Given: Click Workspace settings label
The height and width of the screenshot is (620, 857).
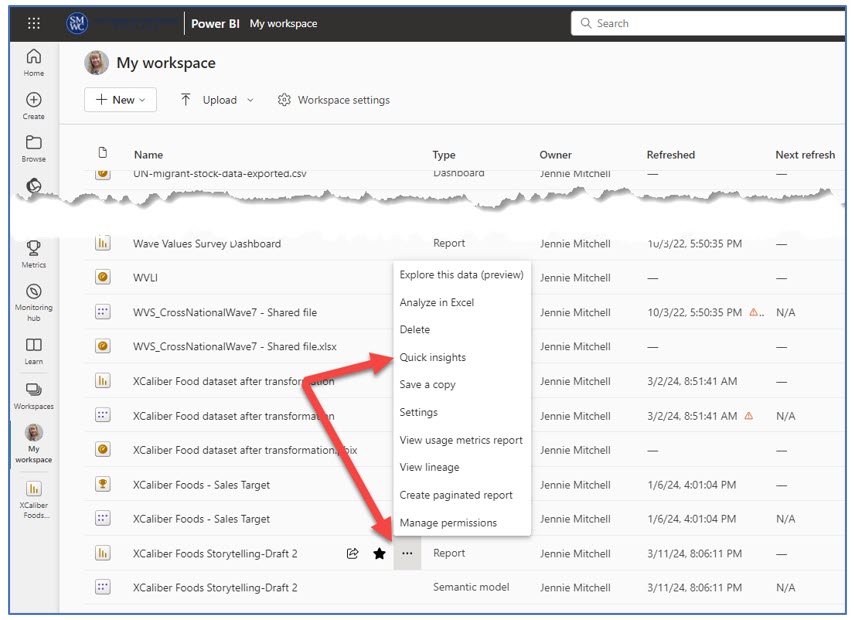Looking at the screenshot, I should [344, 100].
